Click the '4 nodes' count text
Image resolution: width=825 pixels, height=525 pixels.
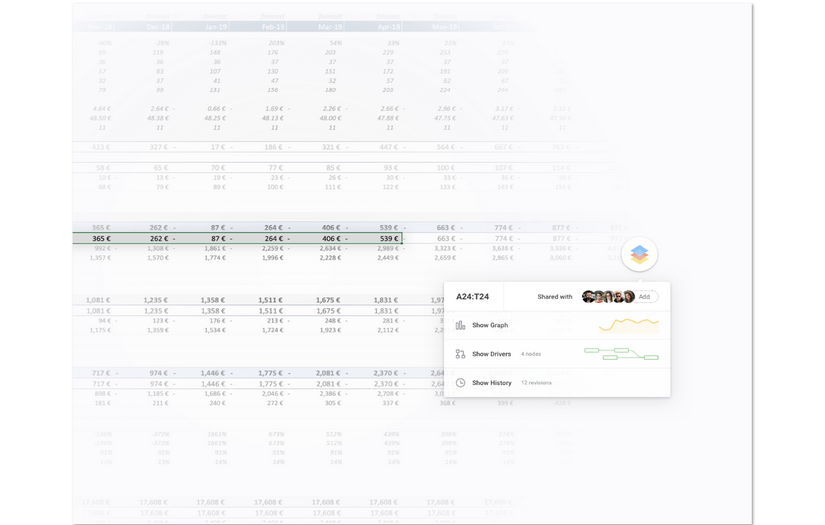click(531, 354)
